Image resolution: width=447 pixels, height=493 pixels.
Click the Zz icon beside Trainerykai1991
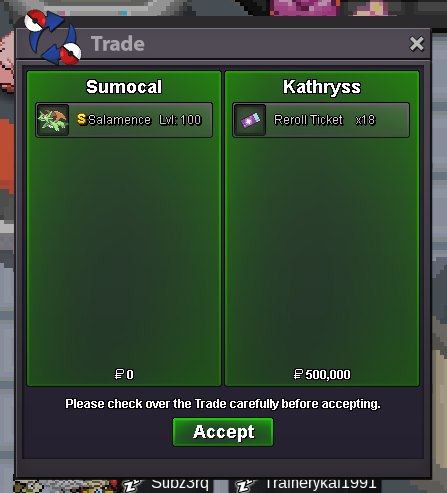(245, 486)
